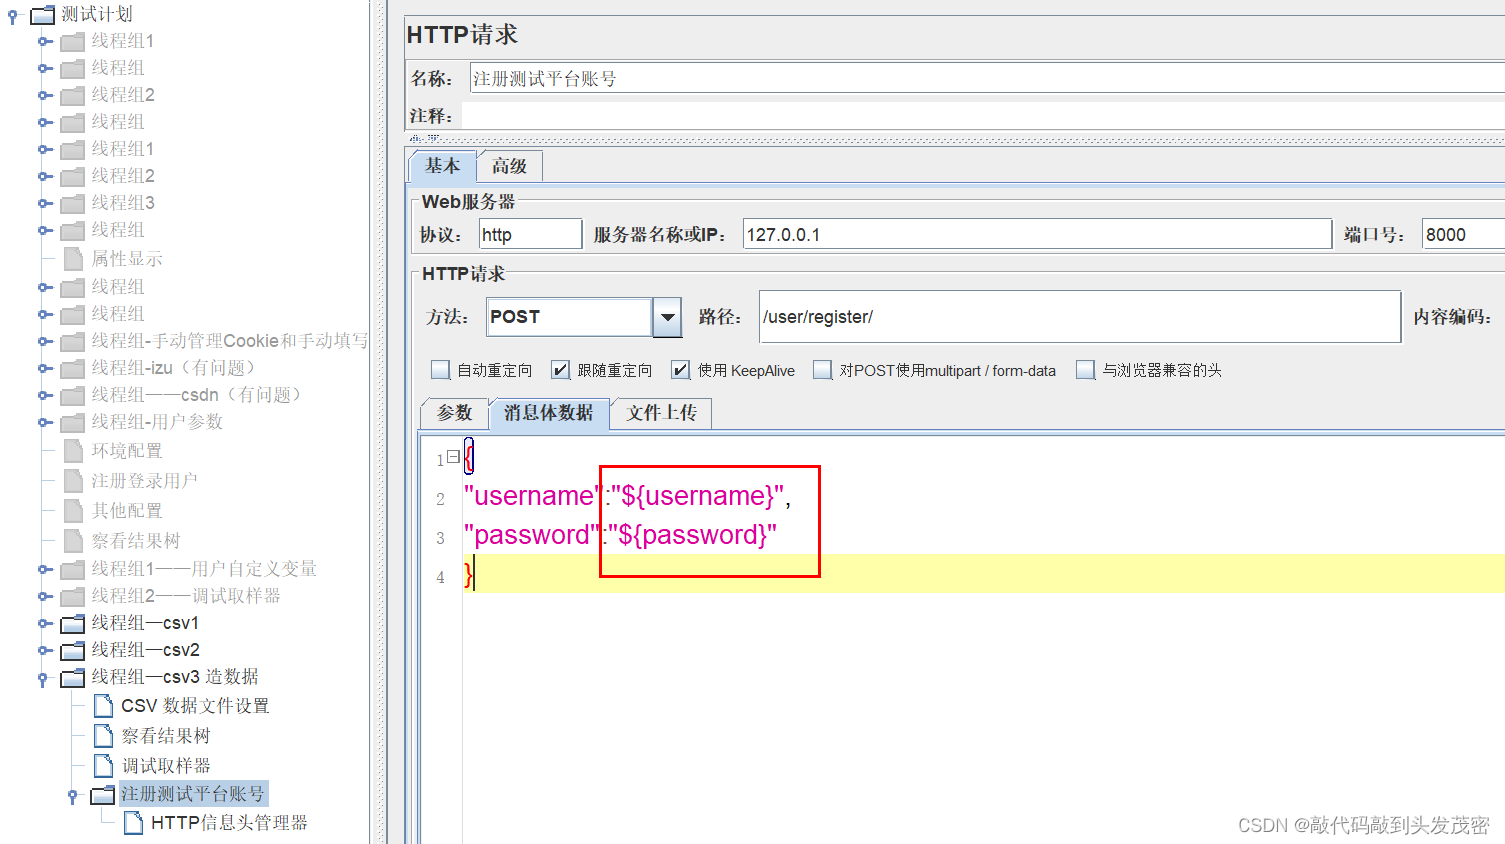Select the 注册登录用户 tree item
This screenshot has height=844, width=1505.
pos(145,481)
